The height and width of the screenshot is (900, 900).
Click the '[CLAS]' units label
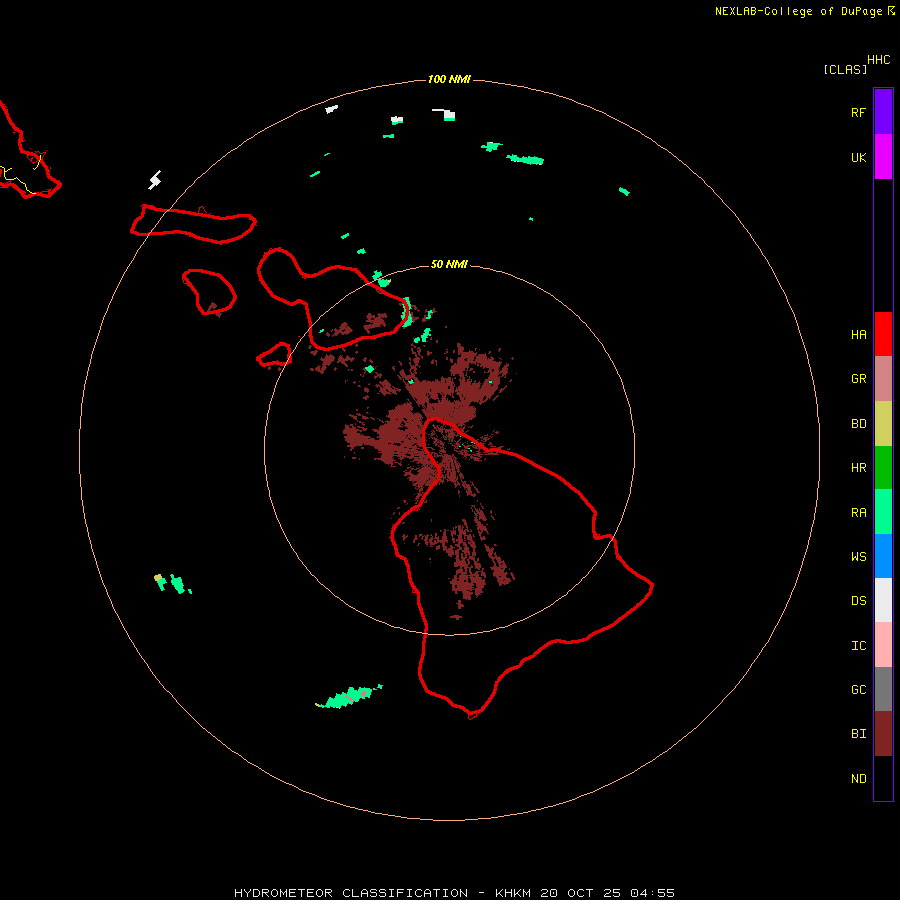click(845, 69)
